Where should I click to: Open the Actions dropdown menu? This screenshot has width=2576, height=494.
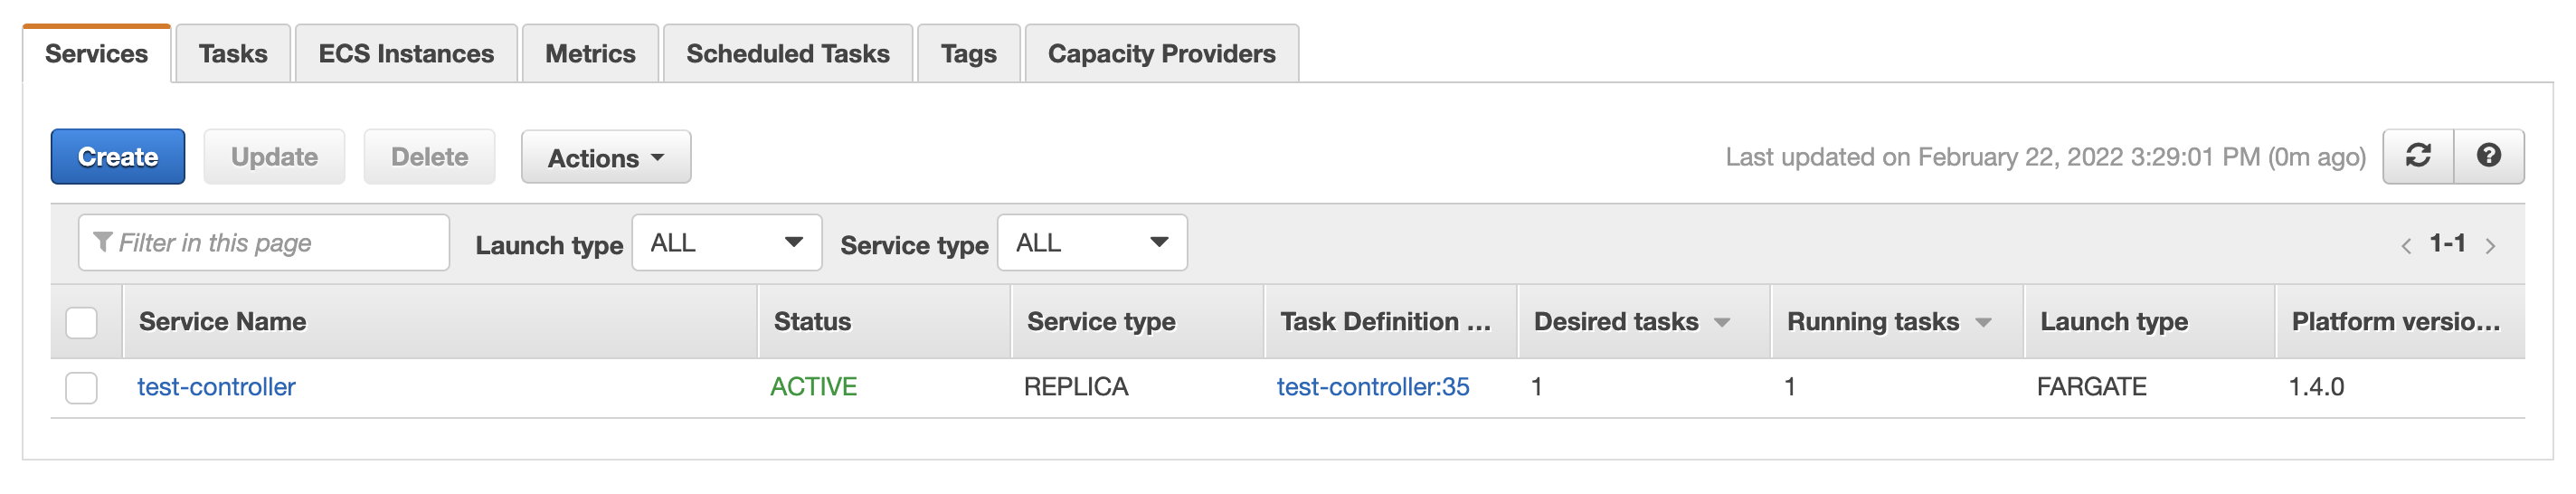coord(606,157)
